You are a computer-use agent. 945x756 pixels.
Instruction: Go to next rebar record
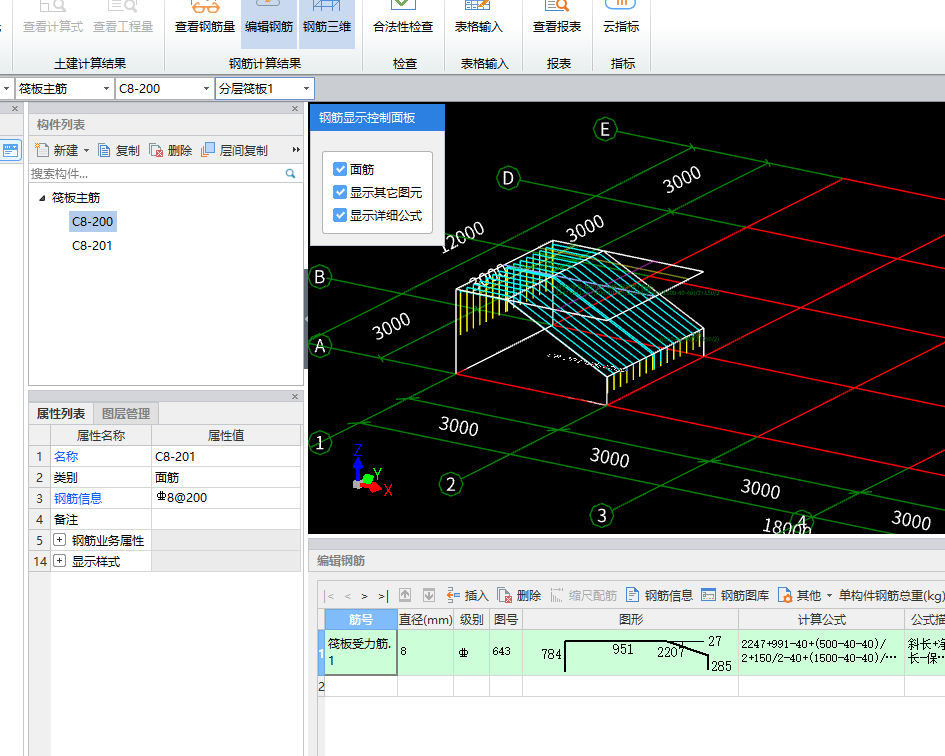coord(365,596)
